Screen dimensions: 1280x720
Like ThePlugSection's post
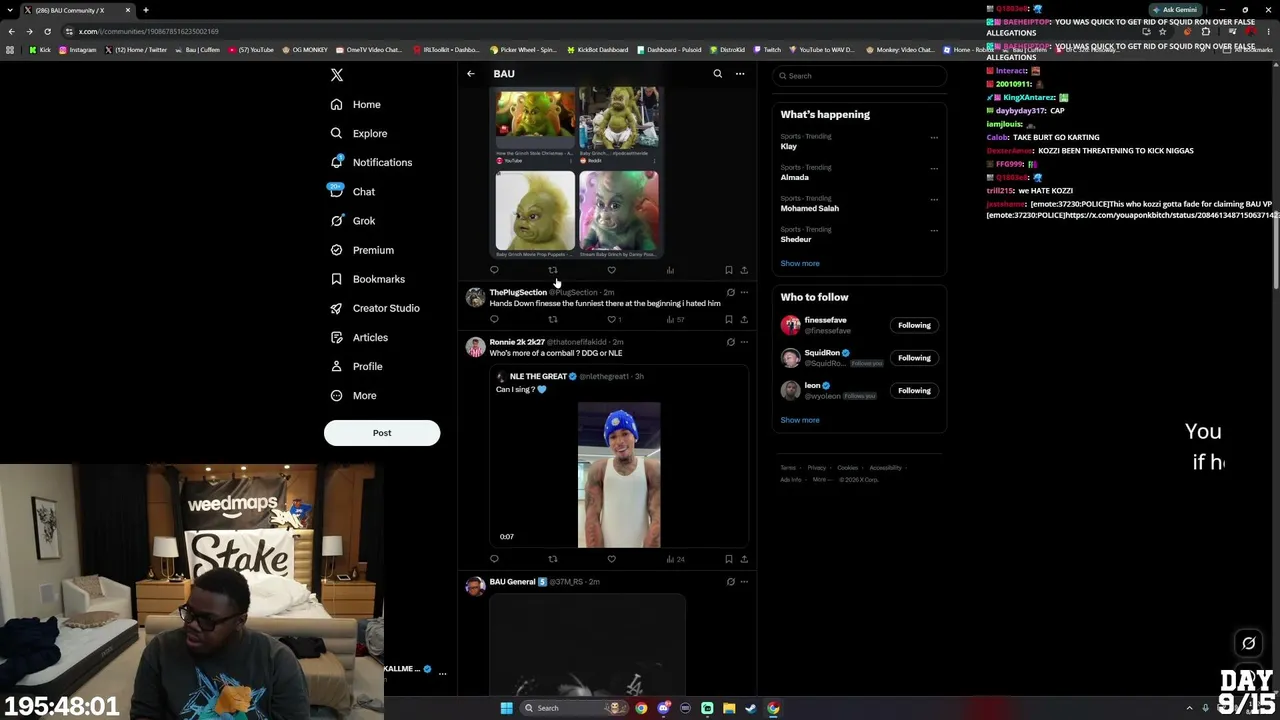pos(614,319)
